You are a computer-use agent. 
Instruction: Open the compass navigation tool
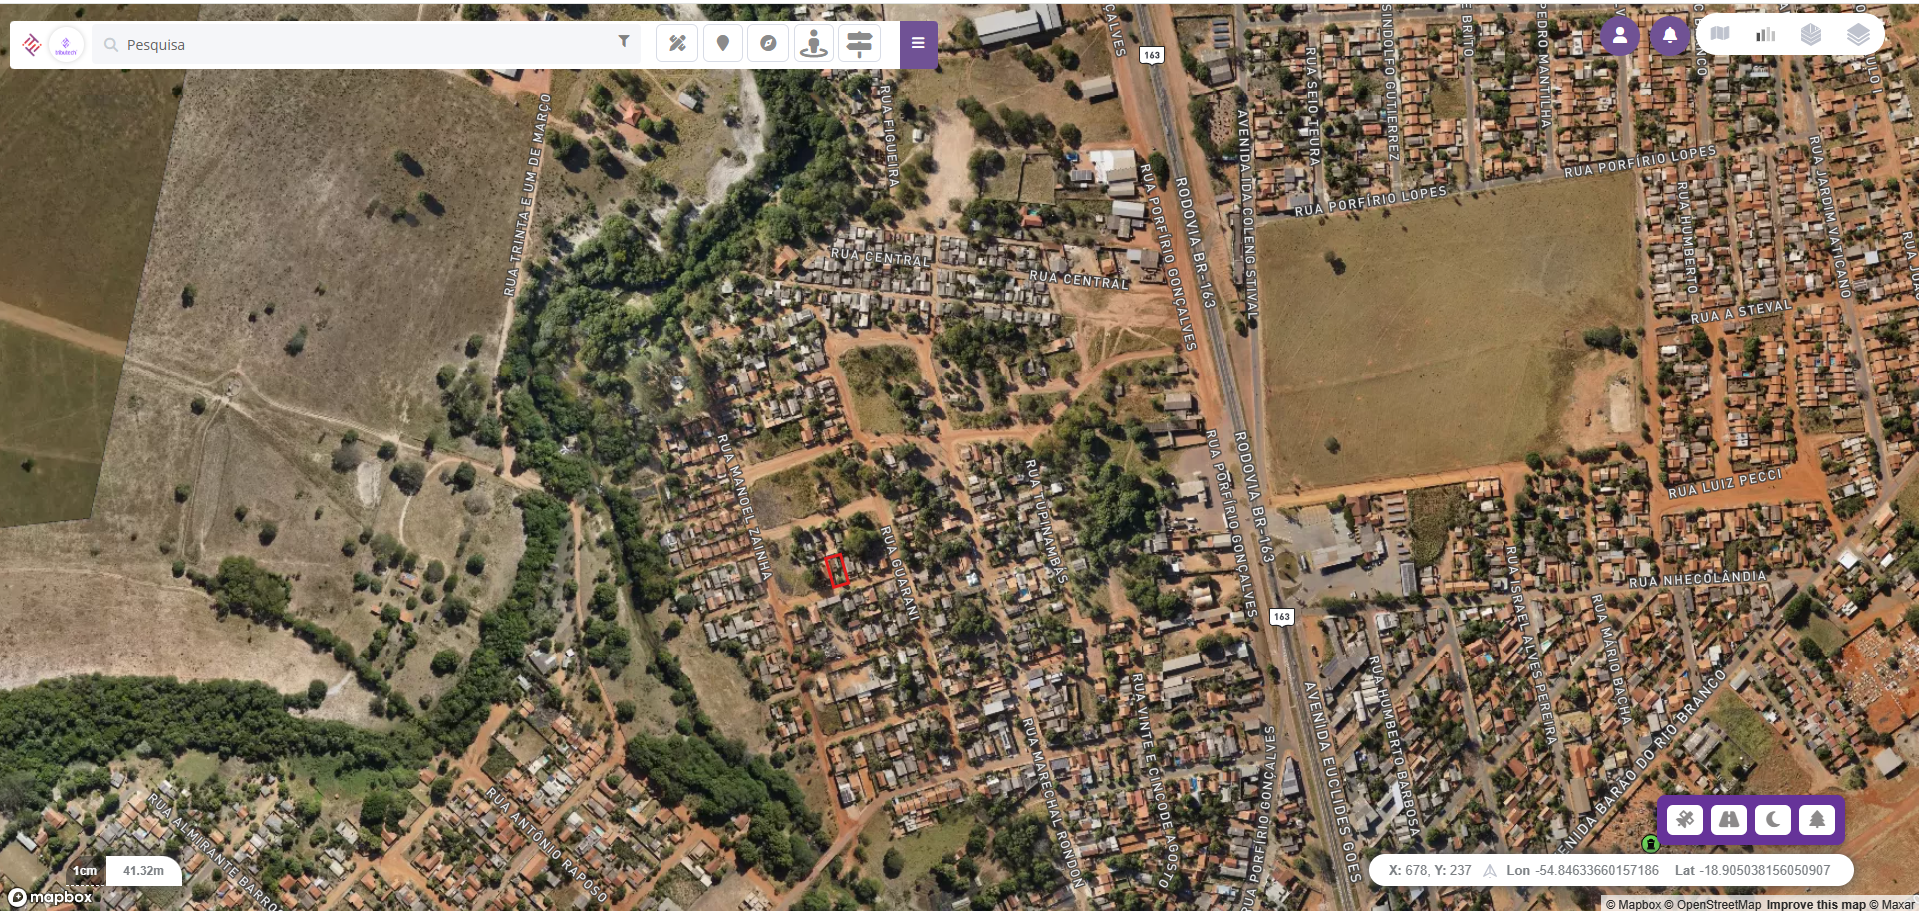pyautogui.click(x=768, y=43)
